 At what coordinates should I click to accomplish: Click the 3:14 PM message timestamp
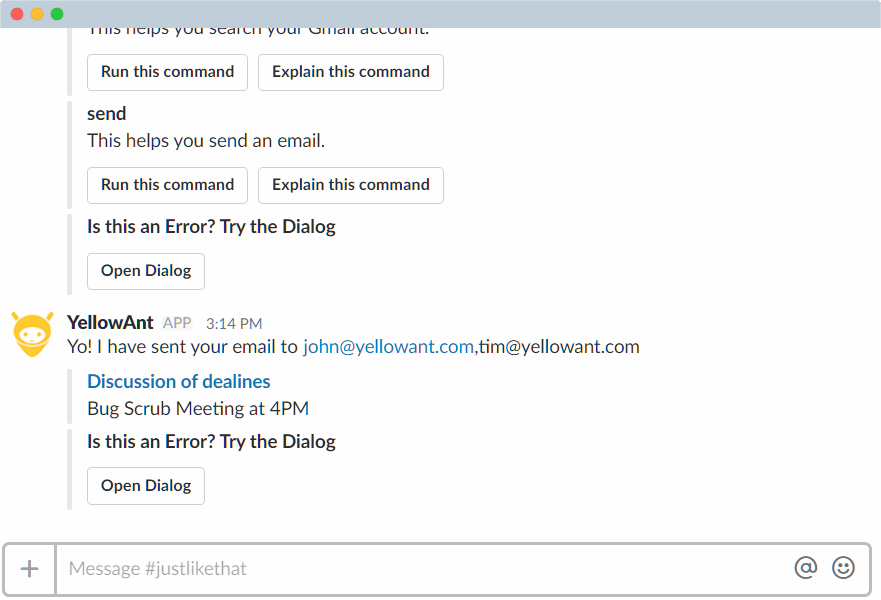click(234, 324)
